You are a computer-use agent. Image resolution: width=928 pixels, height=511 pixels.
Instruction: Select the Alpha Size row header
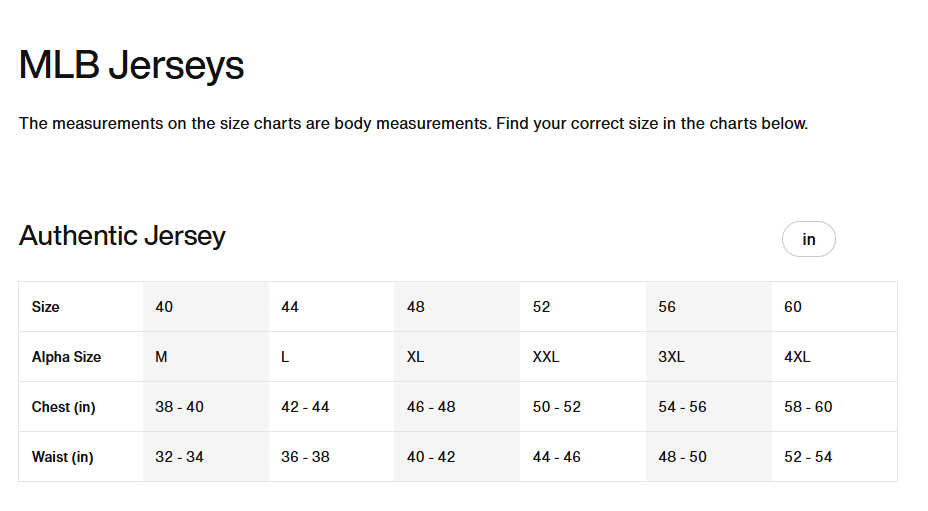[x=66, y=357]
